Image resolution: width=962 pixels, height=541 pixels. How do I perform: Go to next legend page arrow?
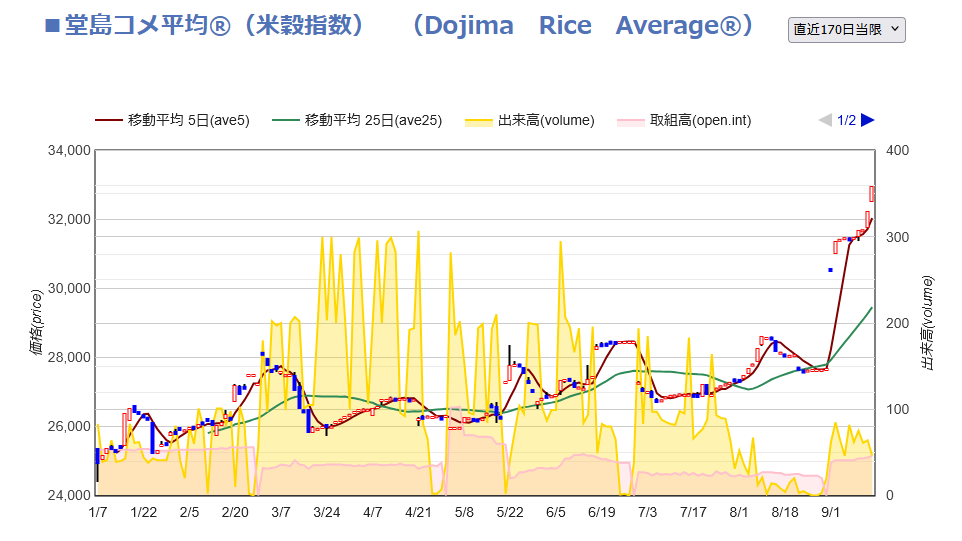(x=868, y=120)
